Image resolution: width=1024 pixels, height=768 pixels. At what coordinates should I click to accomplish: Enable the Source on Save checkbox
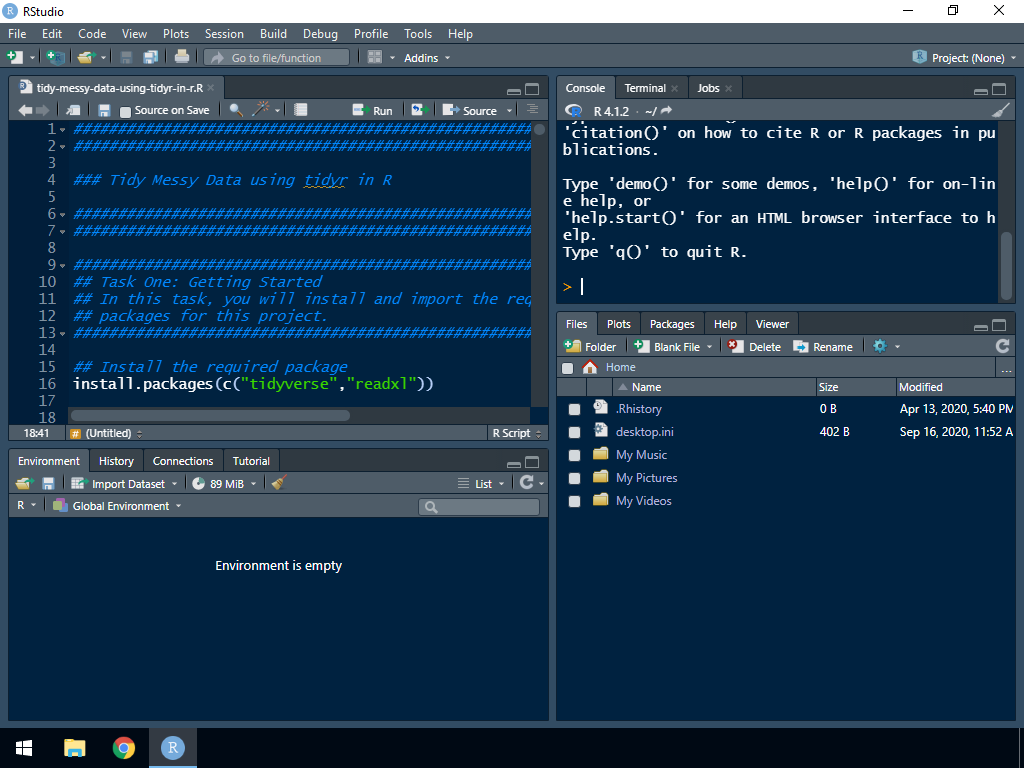125,111
